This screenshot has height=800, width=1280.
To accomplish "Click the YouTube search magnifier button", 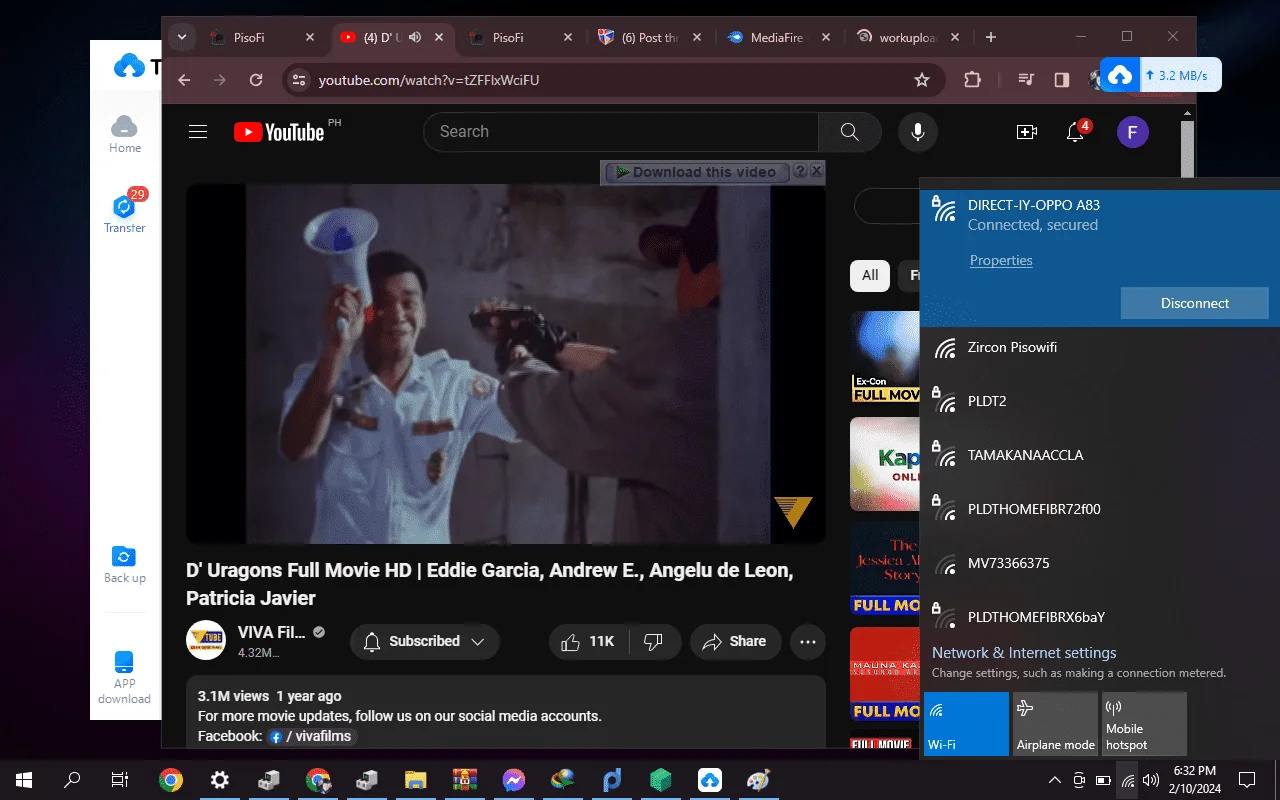I will point(850,132).
